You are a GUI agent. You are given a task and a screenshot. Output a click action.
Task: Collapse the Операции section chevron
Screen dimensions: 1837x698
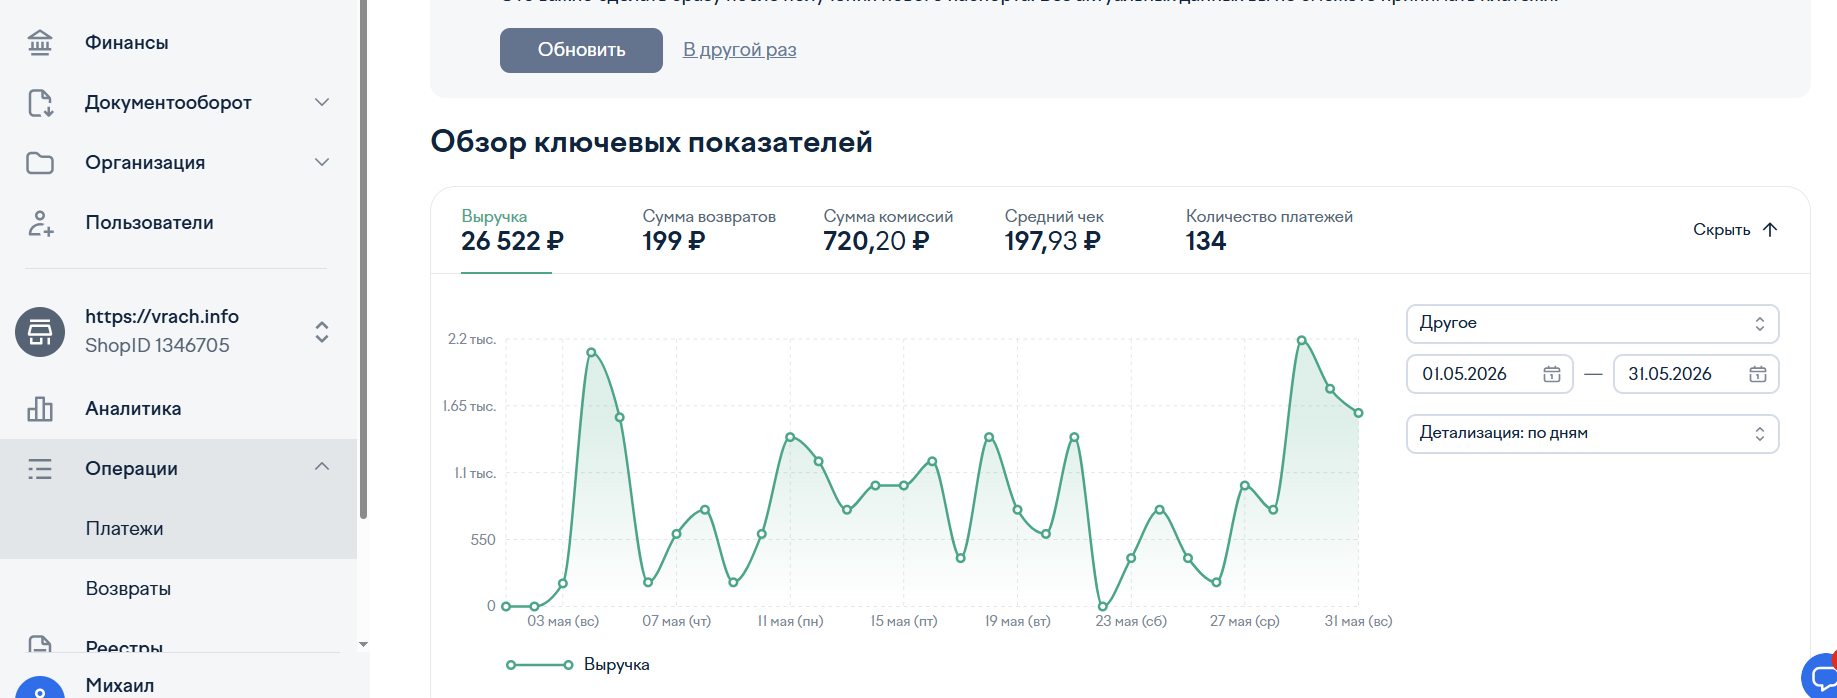pos(322,467)
